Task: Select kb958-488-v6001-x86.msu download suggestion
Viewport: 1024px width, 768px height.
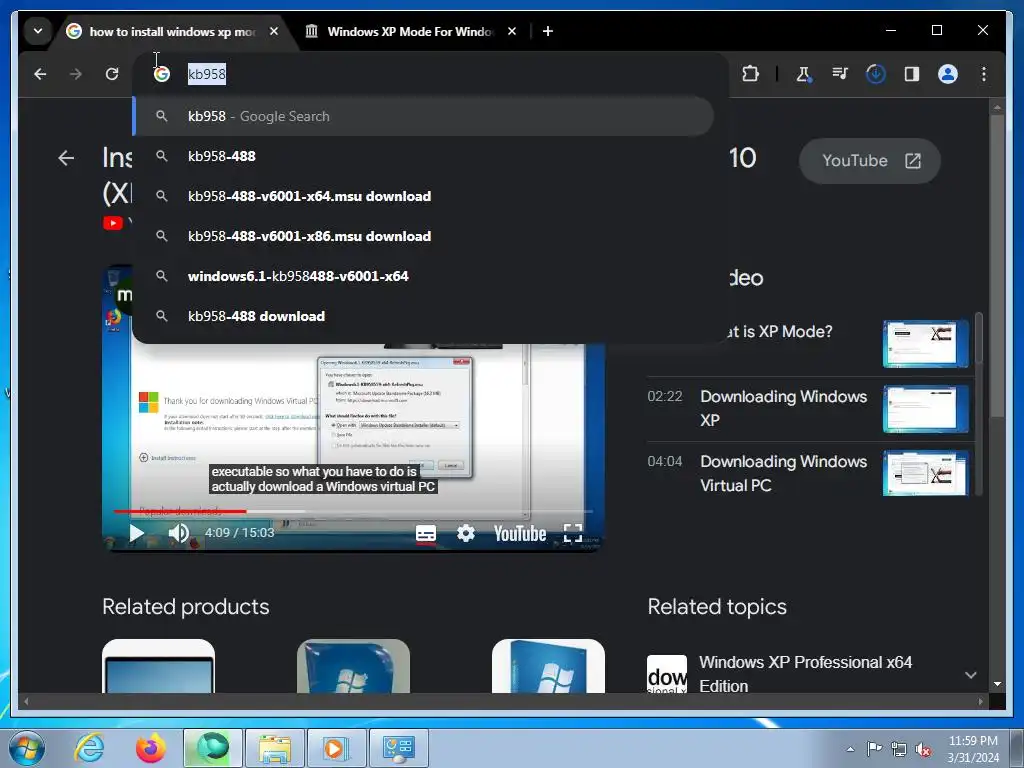Action: [423, 236]
